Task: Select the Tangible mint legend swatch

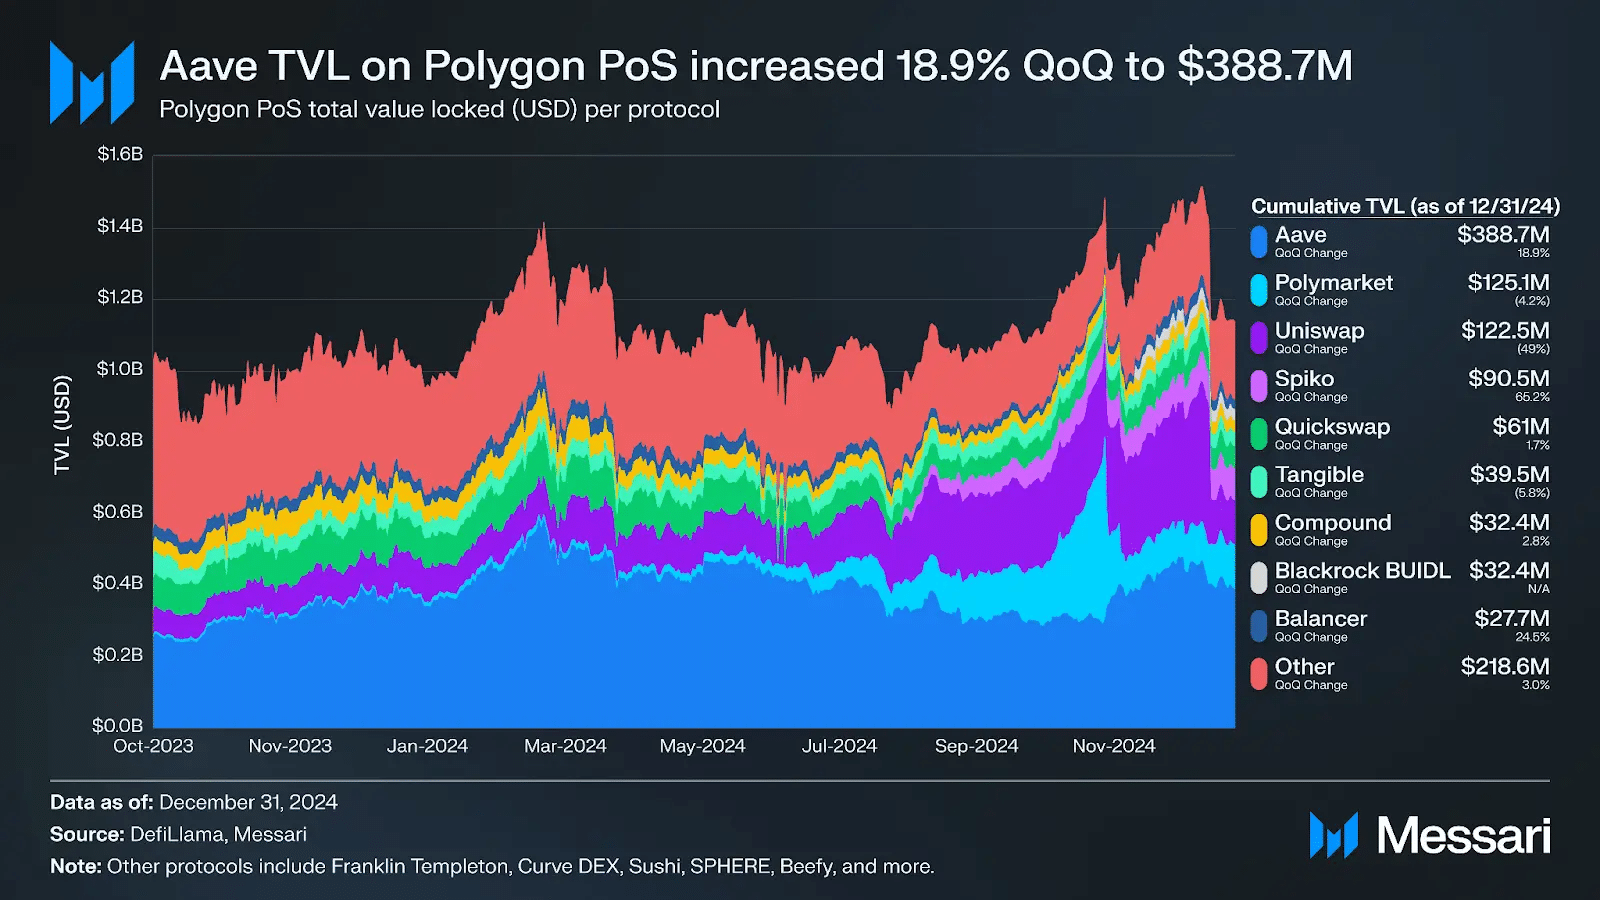Action: pyautogui.click(x=1259, y=482)
